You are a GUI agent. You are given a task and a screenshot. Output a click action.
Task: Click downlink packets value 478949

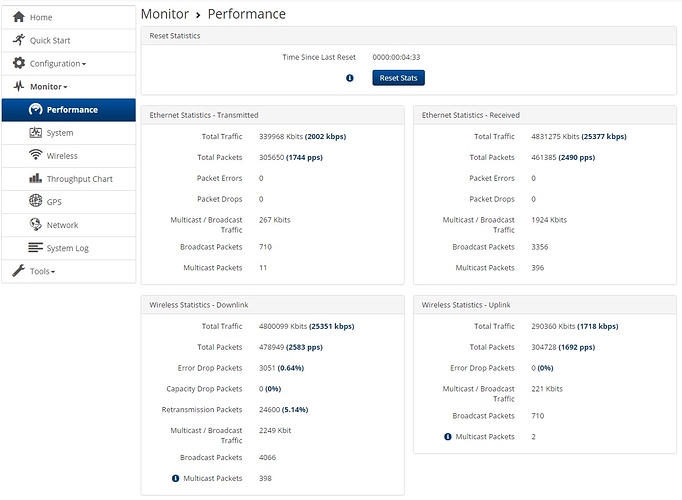[271, 347]
